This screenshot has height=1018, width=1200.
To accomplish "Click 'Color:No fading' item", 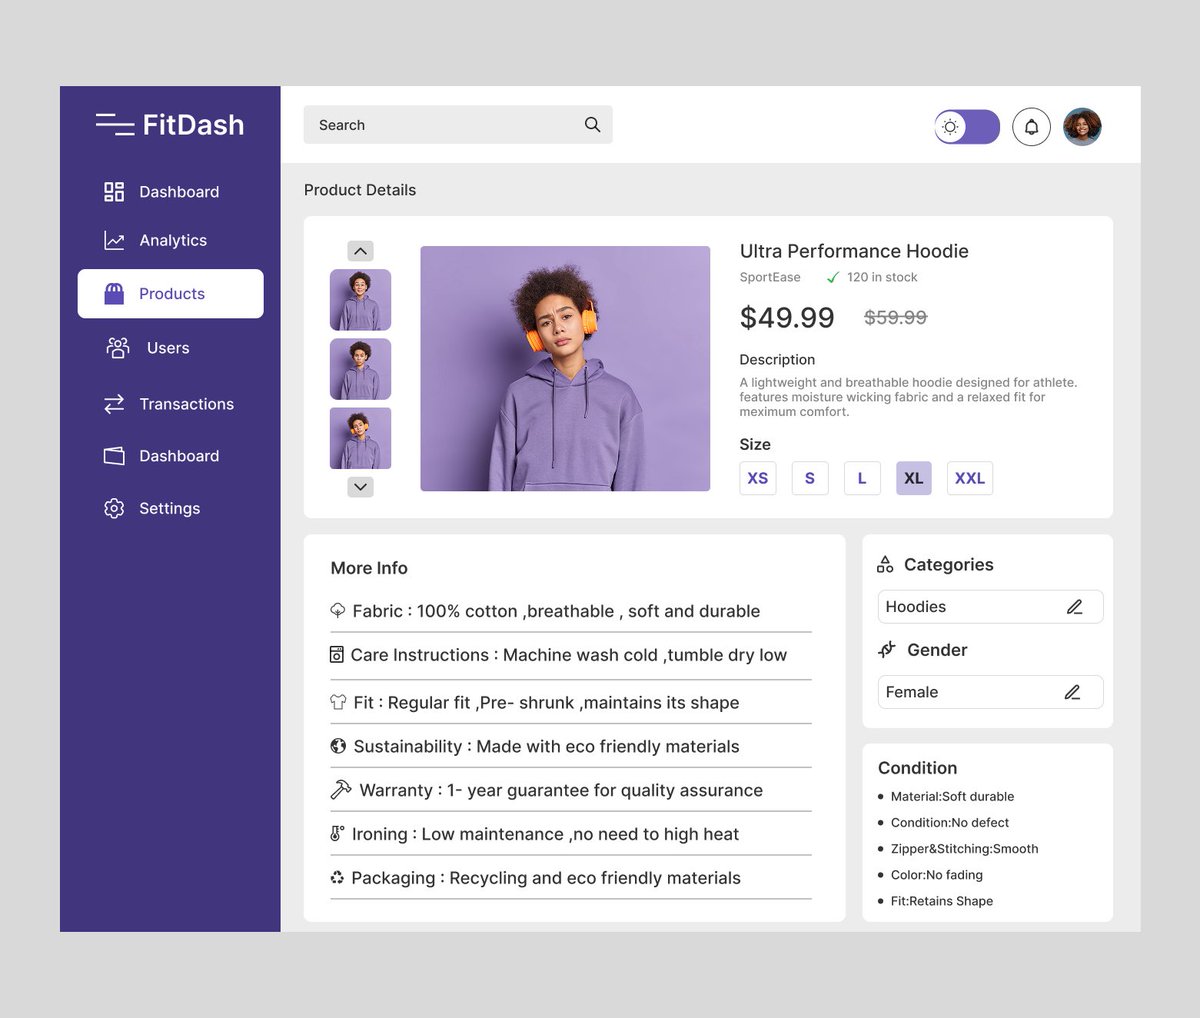I will click(x=937, y=875).
